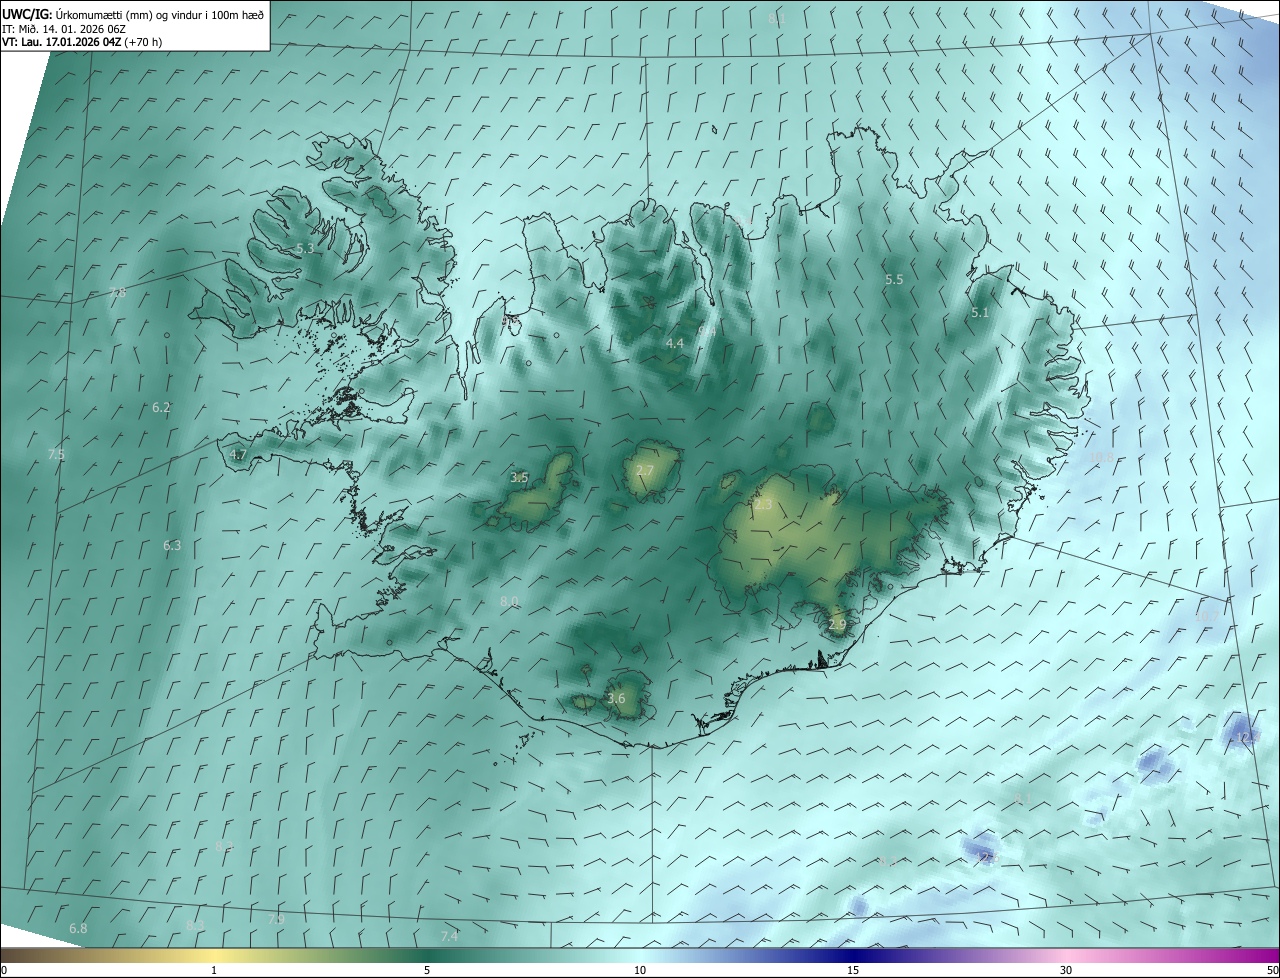1280x978 pixels.
Task: Click the 2.7 value on Hofsjökull glacier
Action: (645, 470)
